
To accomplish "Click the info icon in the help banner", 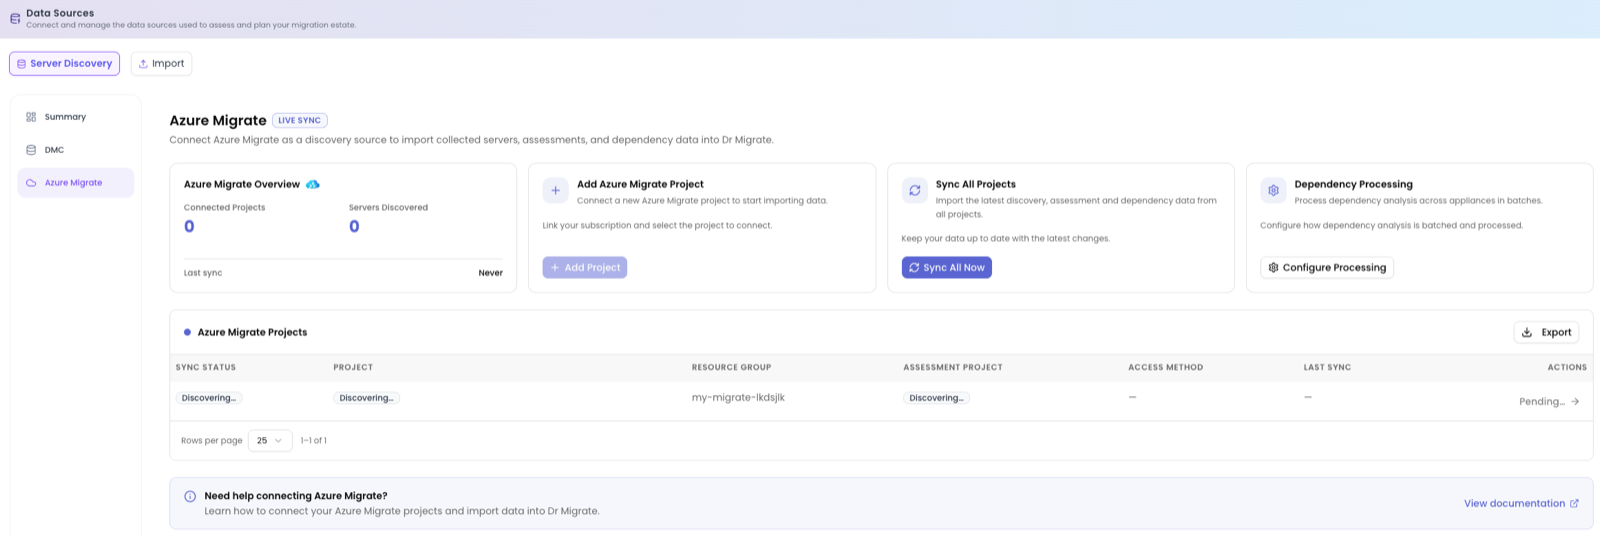I will click(190, 496).
